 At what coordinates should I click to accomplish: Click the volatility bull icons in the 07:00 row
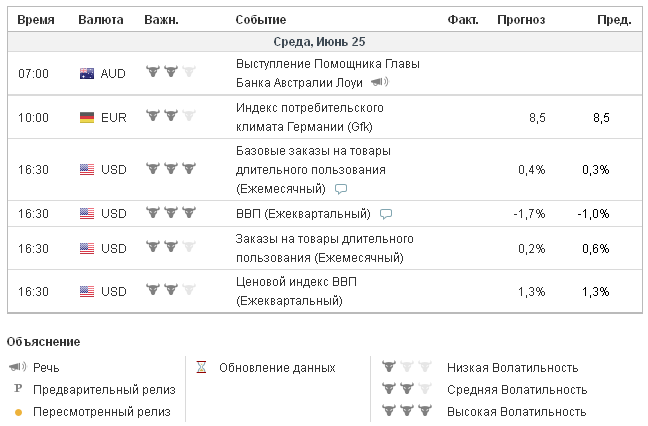[x=169, y=72]
